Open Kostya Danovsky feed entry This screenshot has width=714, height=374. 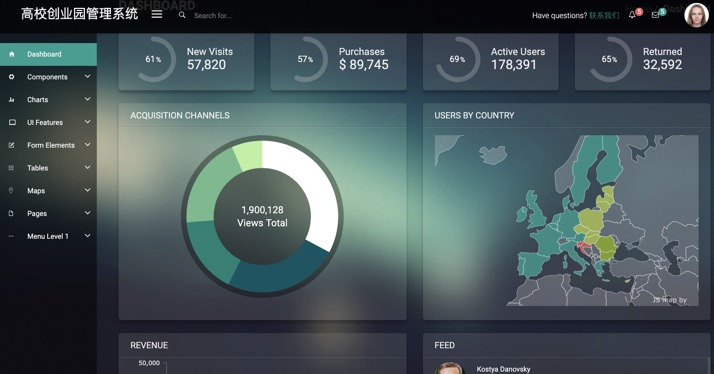point(503,369)
